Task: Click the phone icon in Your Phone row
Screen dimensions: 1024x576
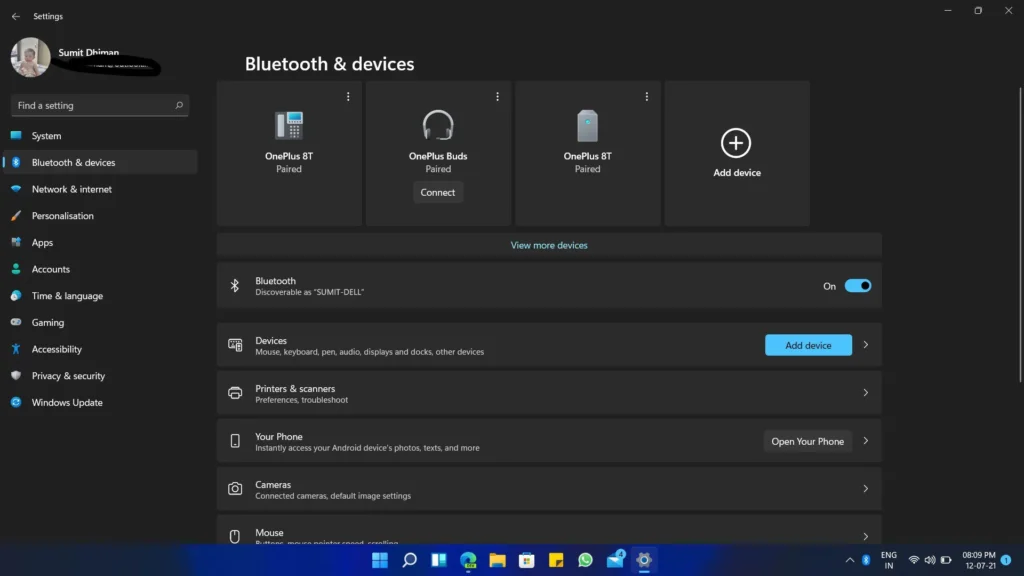Action: [x=235, y=441]
